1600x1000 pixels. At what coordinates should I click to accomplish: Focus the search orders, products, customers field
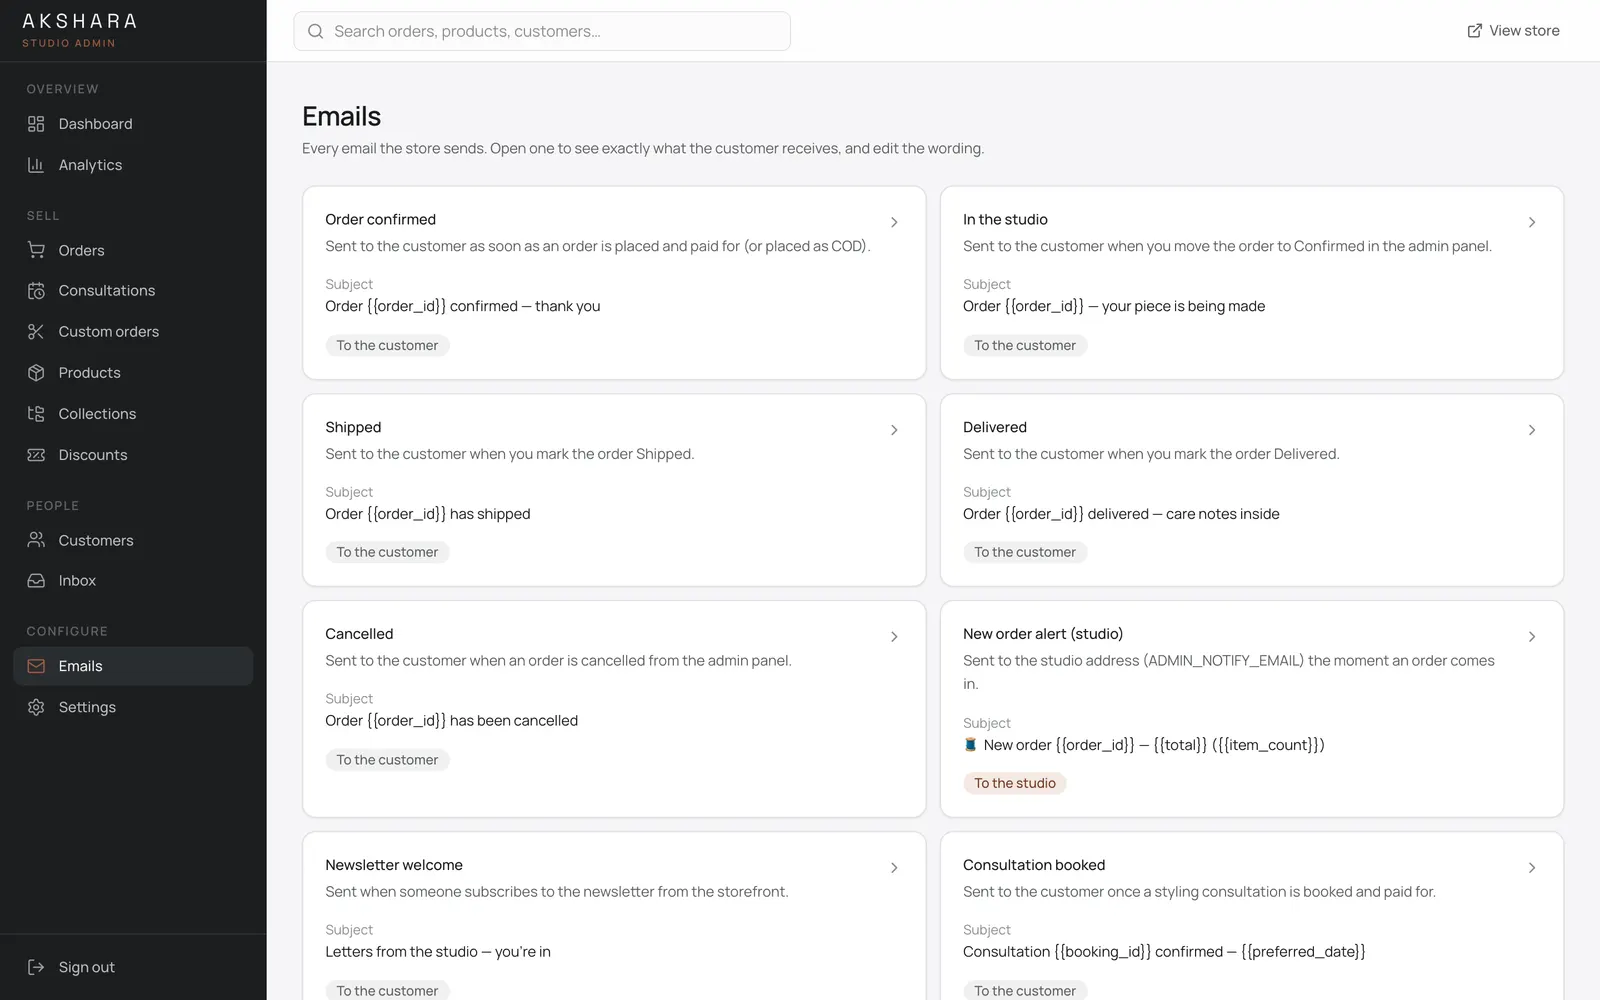[x=542, y=31]
